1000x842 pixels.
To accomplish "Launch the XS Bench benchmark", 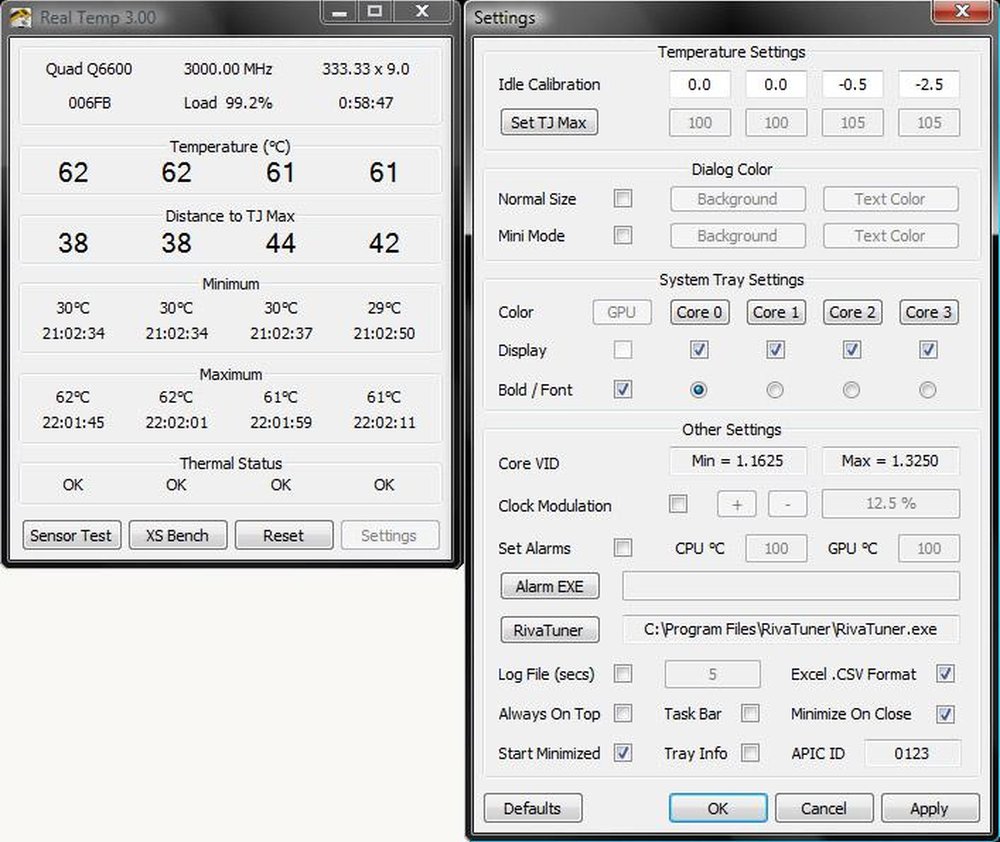I will [177, 535].
